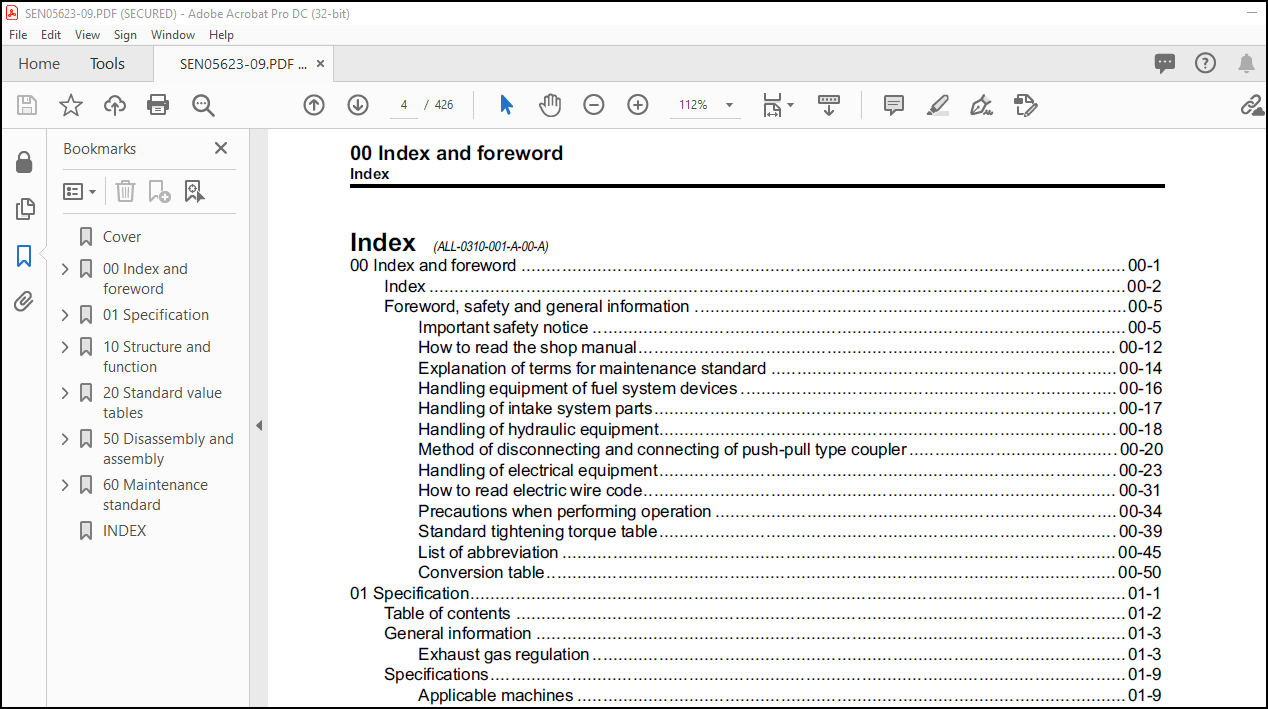Expand '60 Maintenance standard' bookmark
This screenshot has width=1268, height=709.
pyautogui.click(x=65, y=485)
